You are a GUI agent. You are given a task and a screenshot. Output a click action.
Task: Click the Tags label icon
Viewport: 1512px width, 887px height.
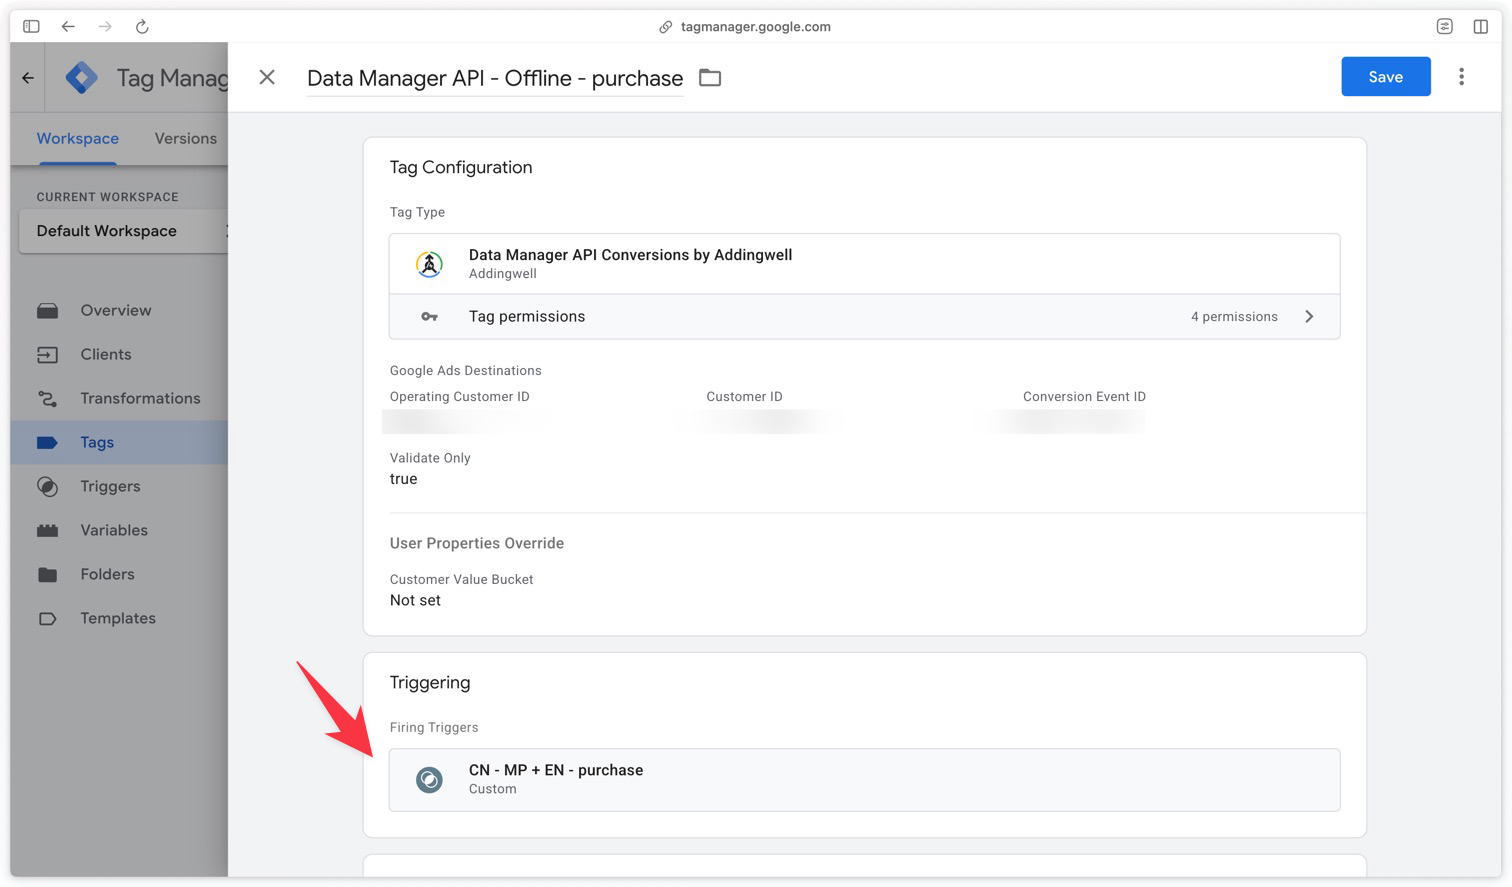(47, 442)
